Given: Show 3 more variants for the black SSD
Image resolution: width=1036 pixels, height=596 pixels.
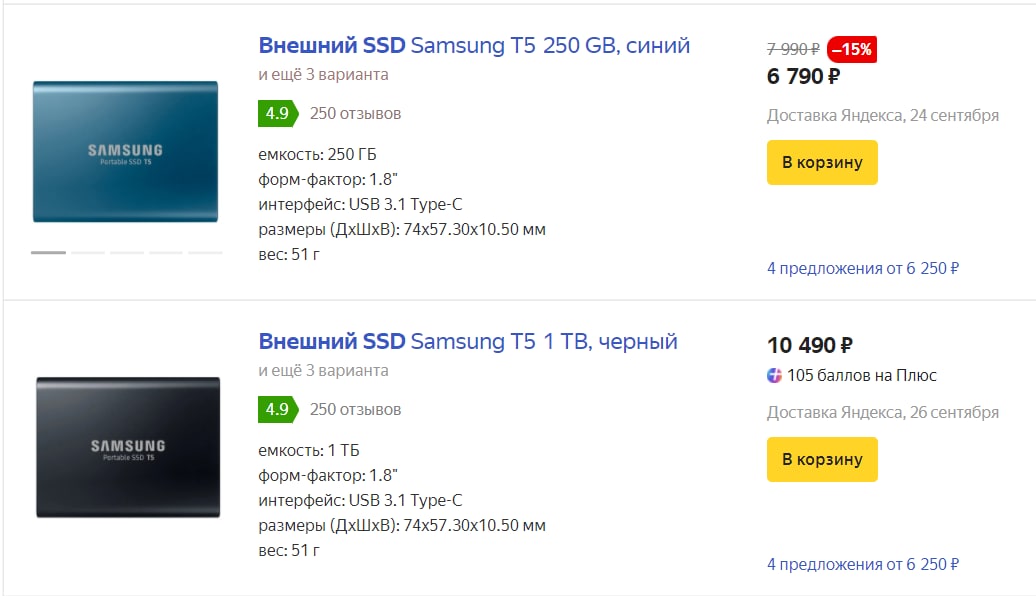Looking at the screenshot, I should coord(323,371).
